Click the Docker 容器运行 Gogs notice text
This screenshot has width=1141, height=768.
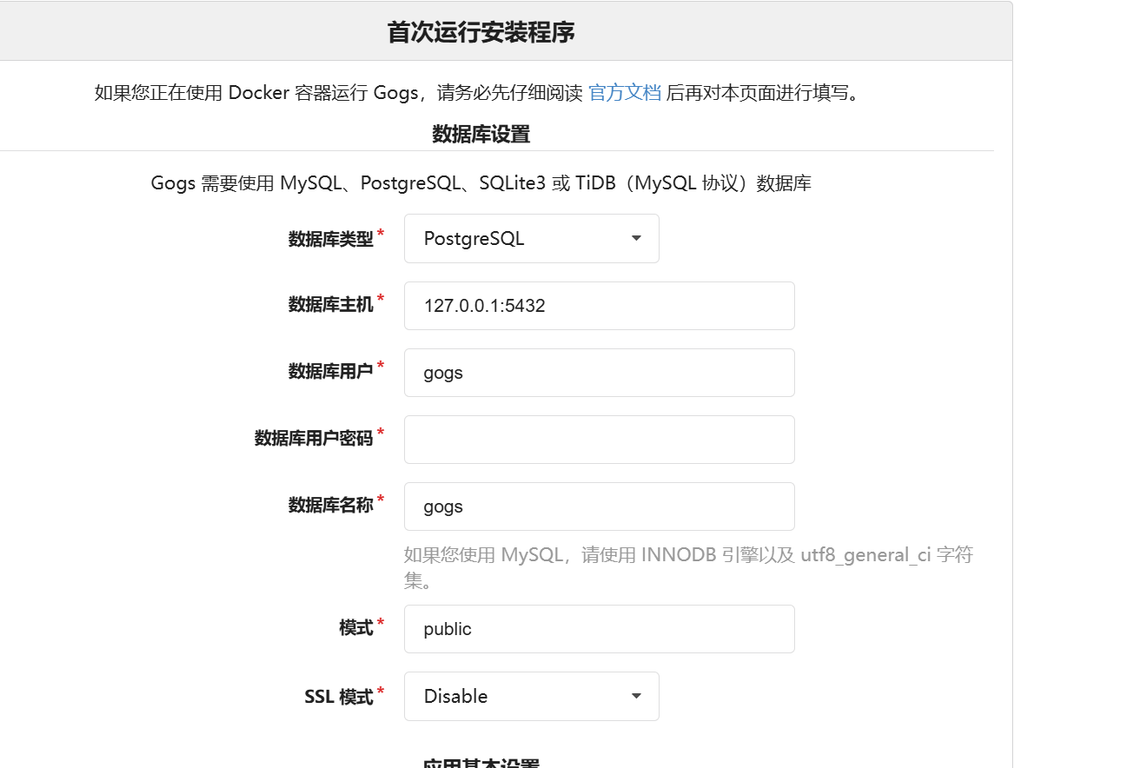[x=477, y=92]
